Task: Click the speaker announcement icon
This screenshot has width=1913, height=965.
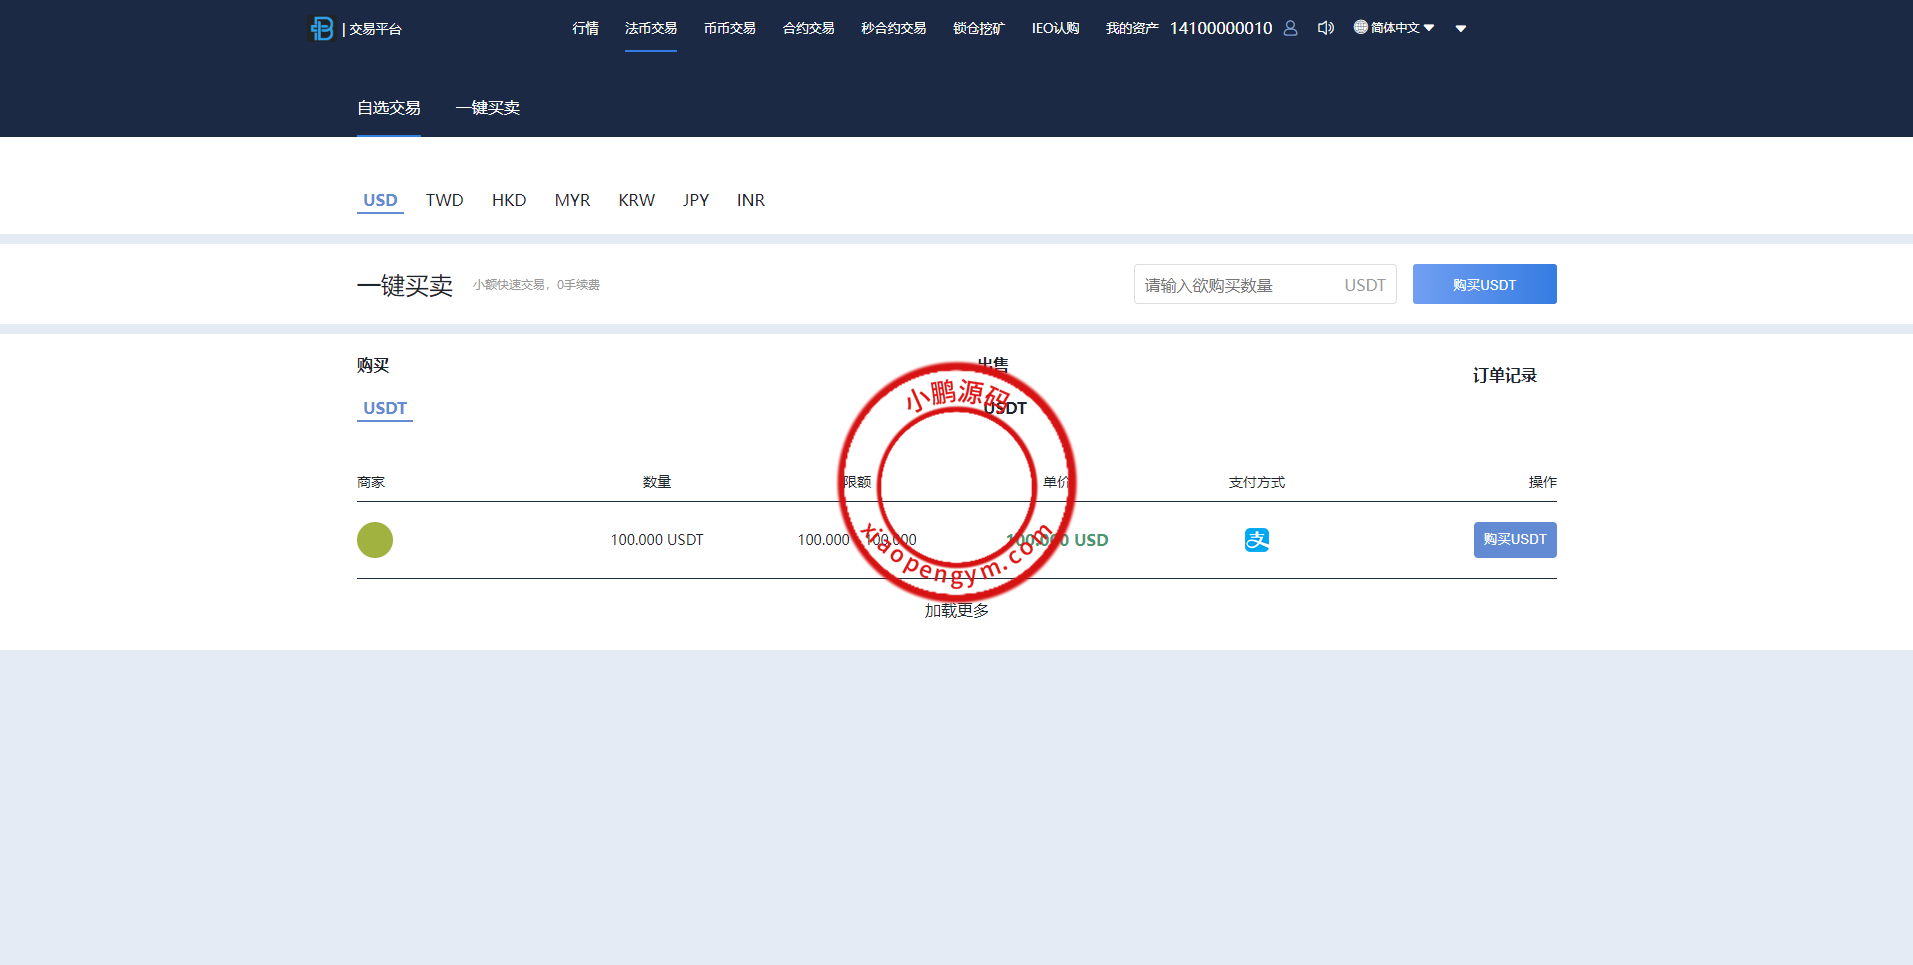Action: tap(1326, 28)
